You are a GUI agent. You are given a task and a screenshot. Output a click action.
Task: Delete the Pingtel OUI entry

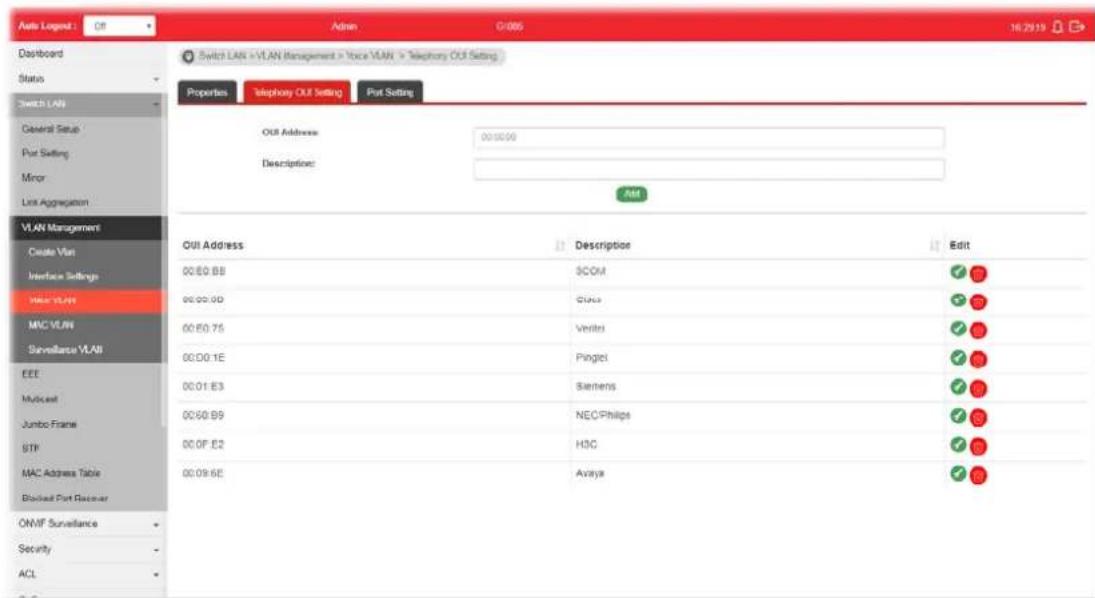tap(978, 360)
